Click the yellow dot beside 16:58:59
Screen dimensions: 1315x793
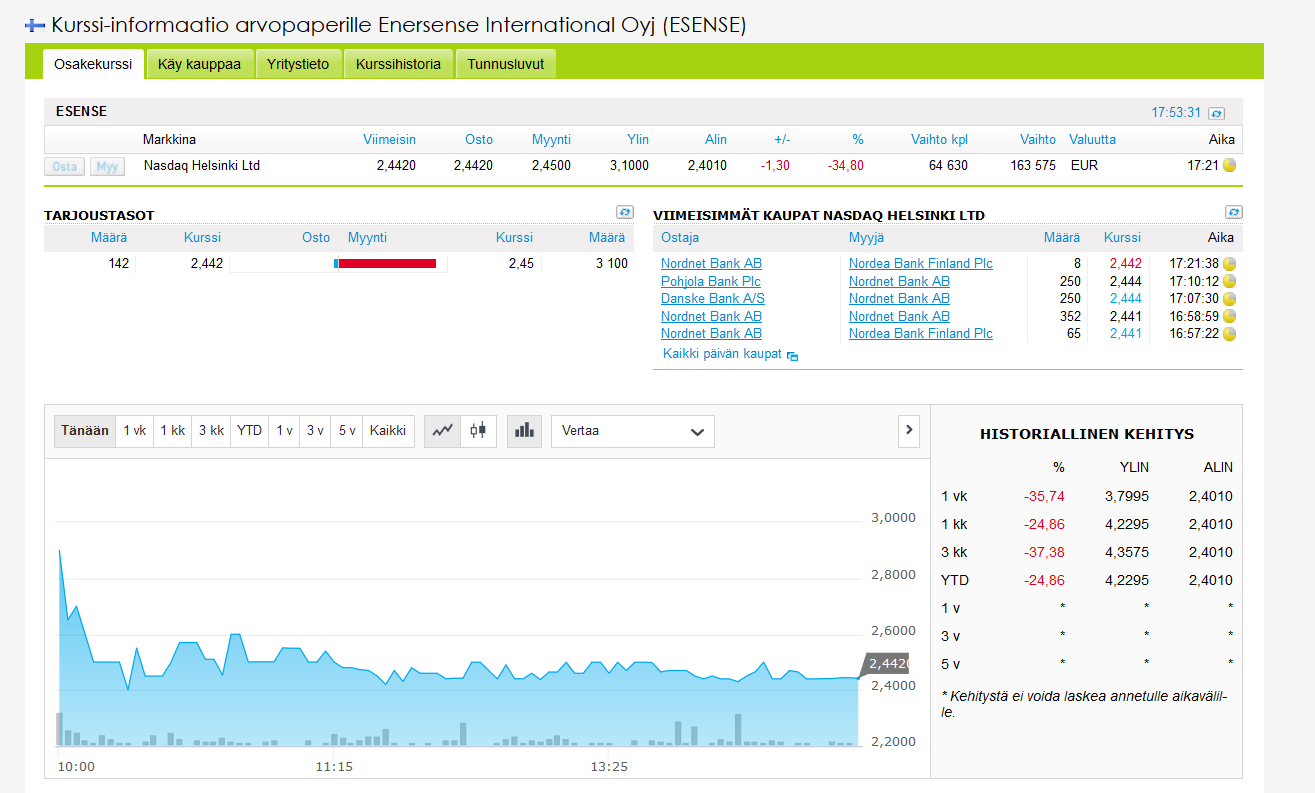click(1229, 316)
